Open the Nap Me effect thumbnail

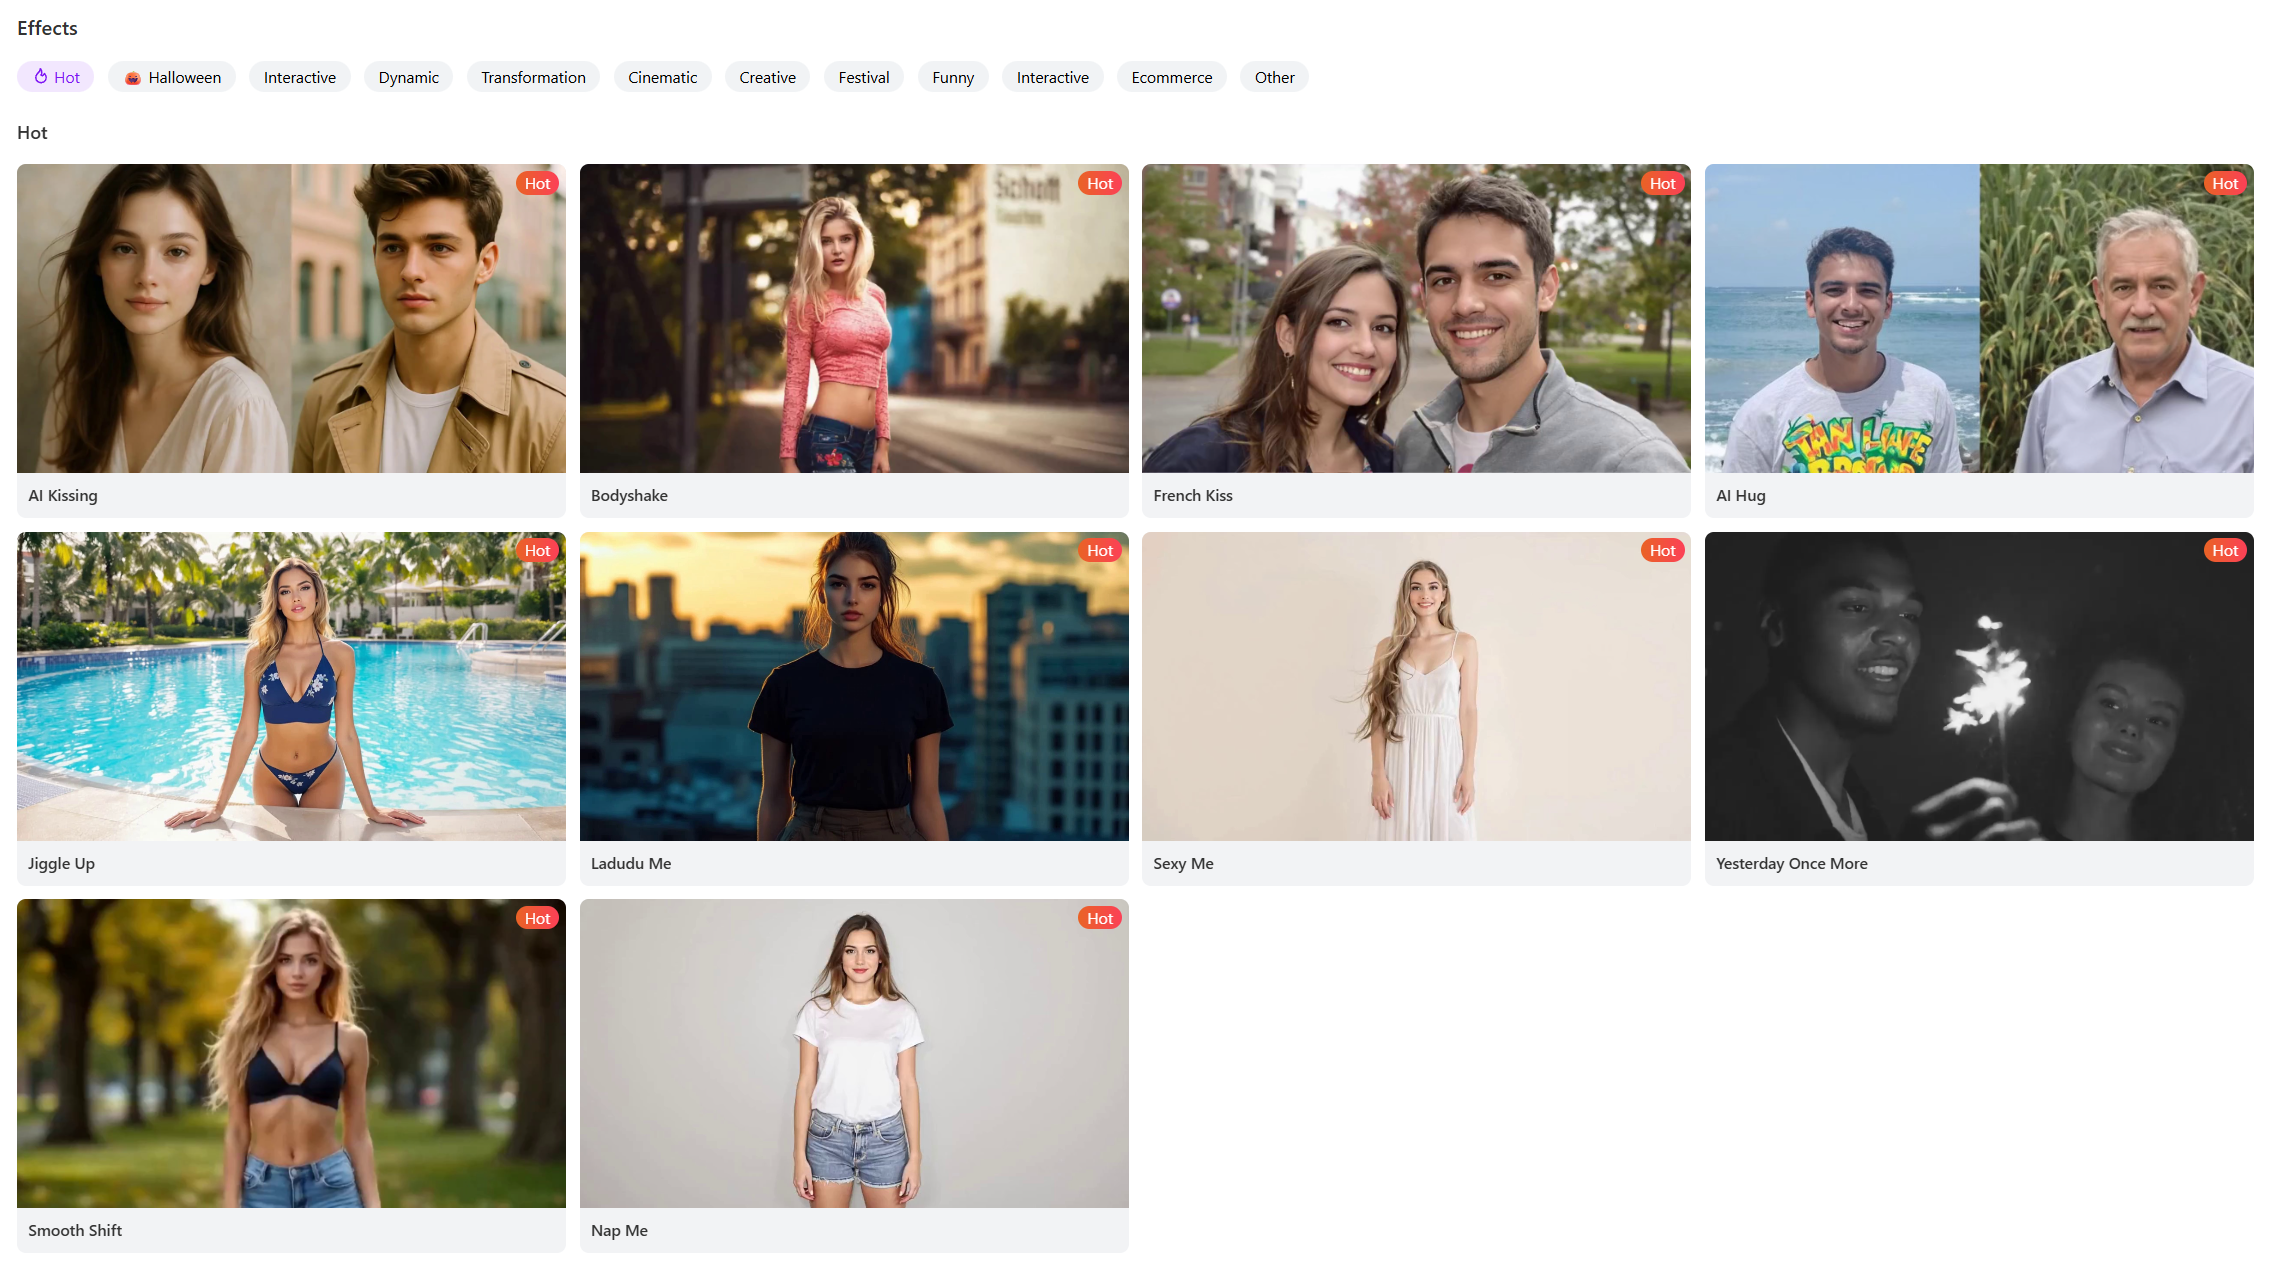(854, 1053)
